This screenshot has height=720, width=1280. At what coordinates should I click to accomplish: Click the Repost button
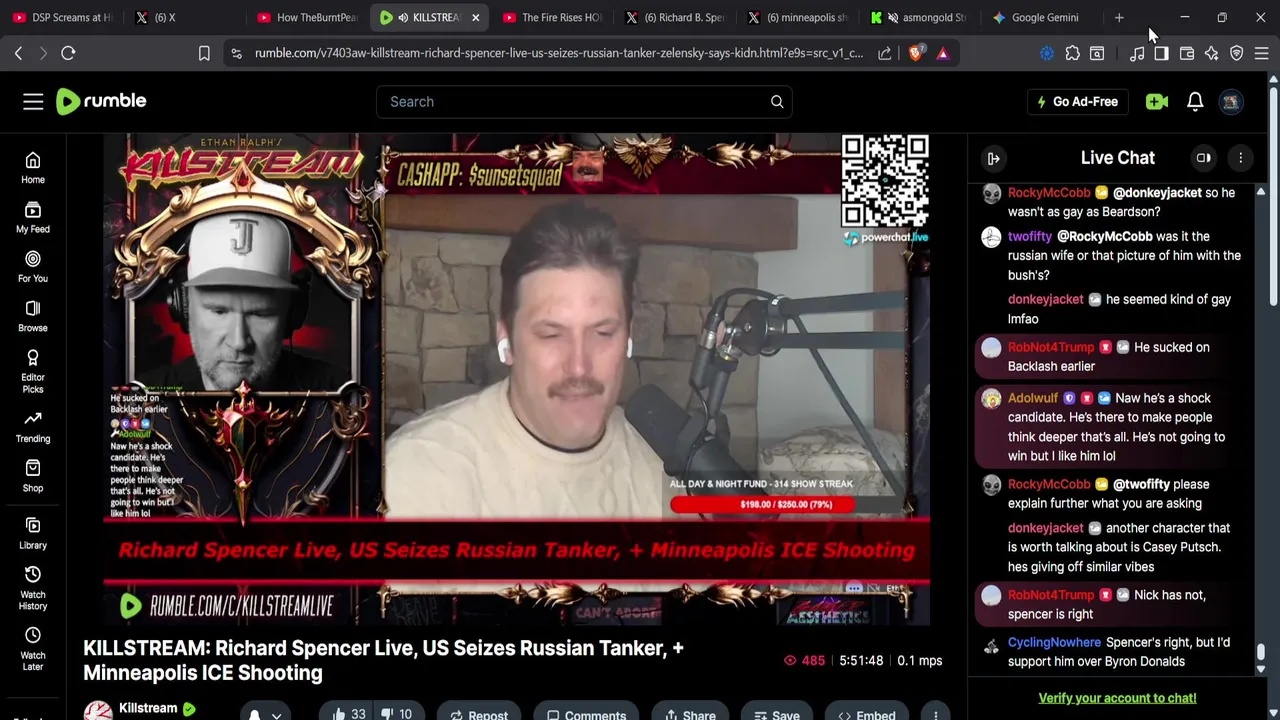click(x=479, y=715)
